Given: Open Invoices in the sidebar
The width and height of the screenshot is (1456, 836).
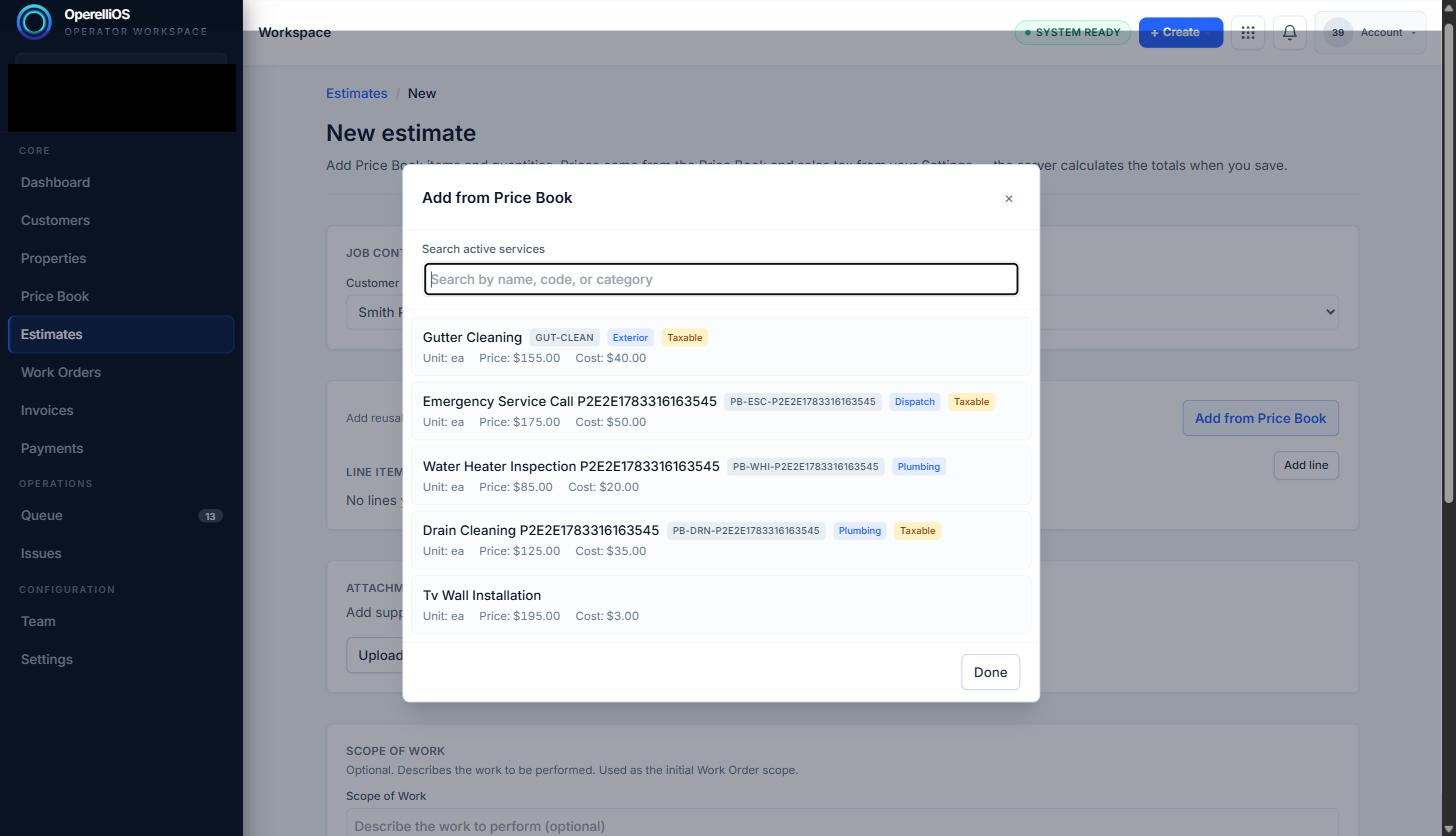Looking at the screenshot, I should (x=121, y=410).
